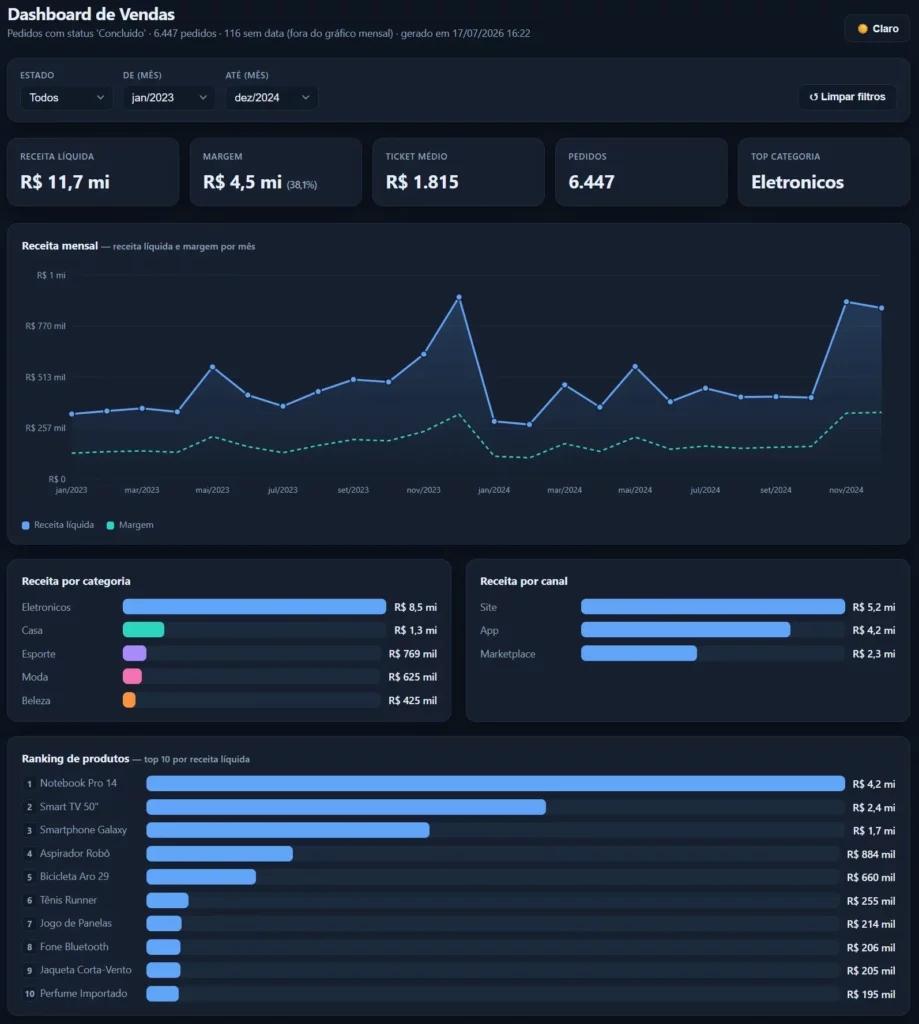Click the Site channel bar
This screenshot has height=1024, width=919.
click(713, 607)
